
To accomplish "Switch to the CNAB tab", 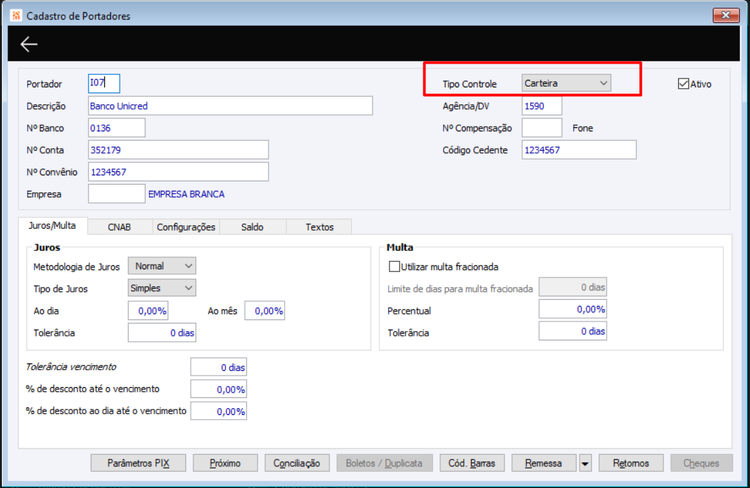I will (119, 227).
